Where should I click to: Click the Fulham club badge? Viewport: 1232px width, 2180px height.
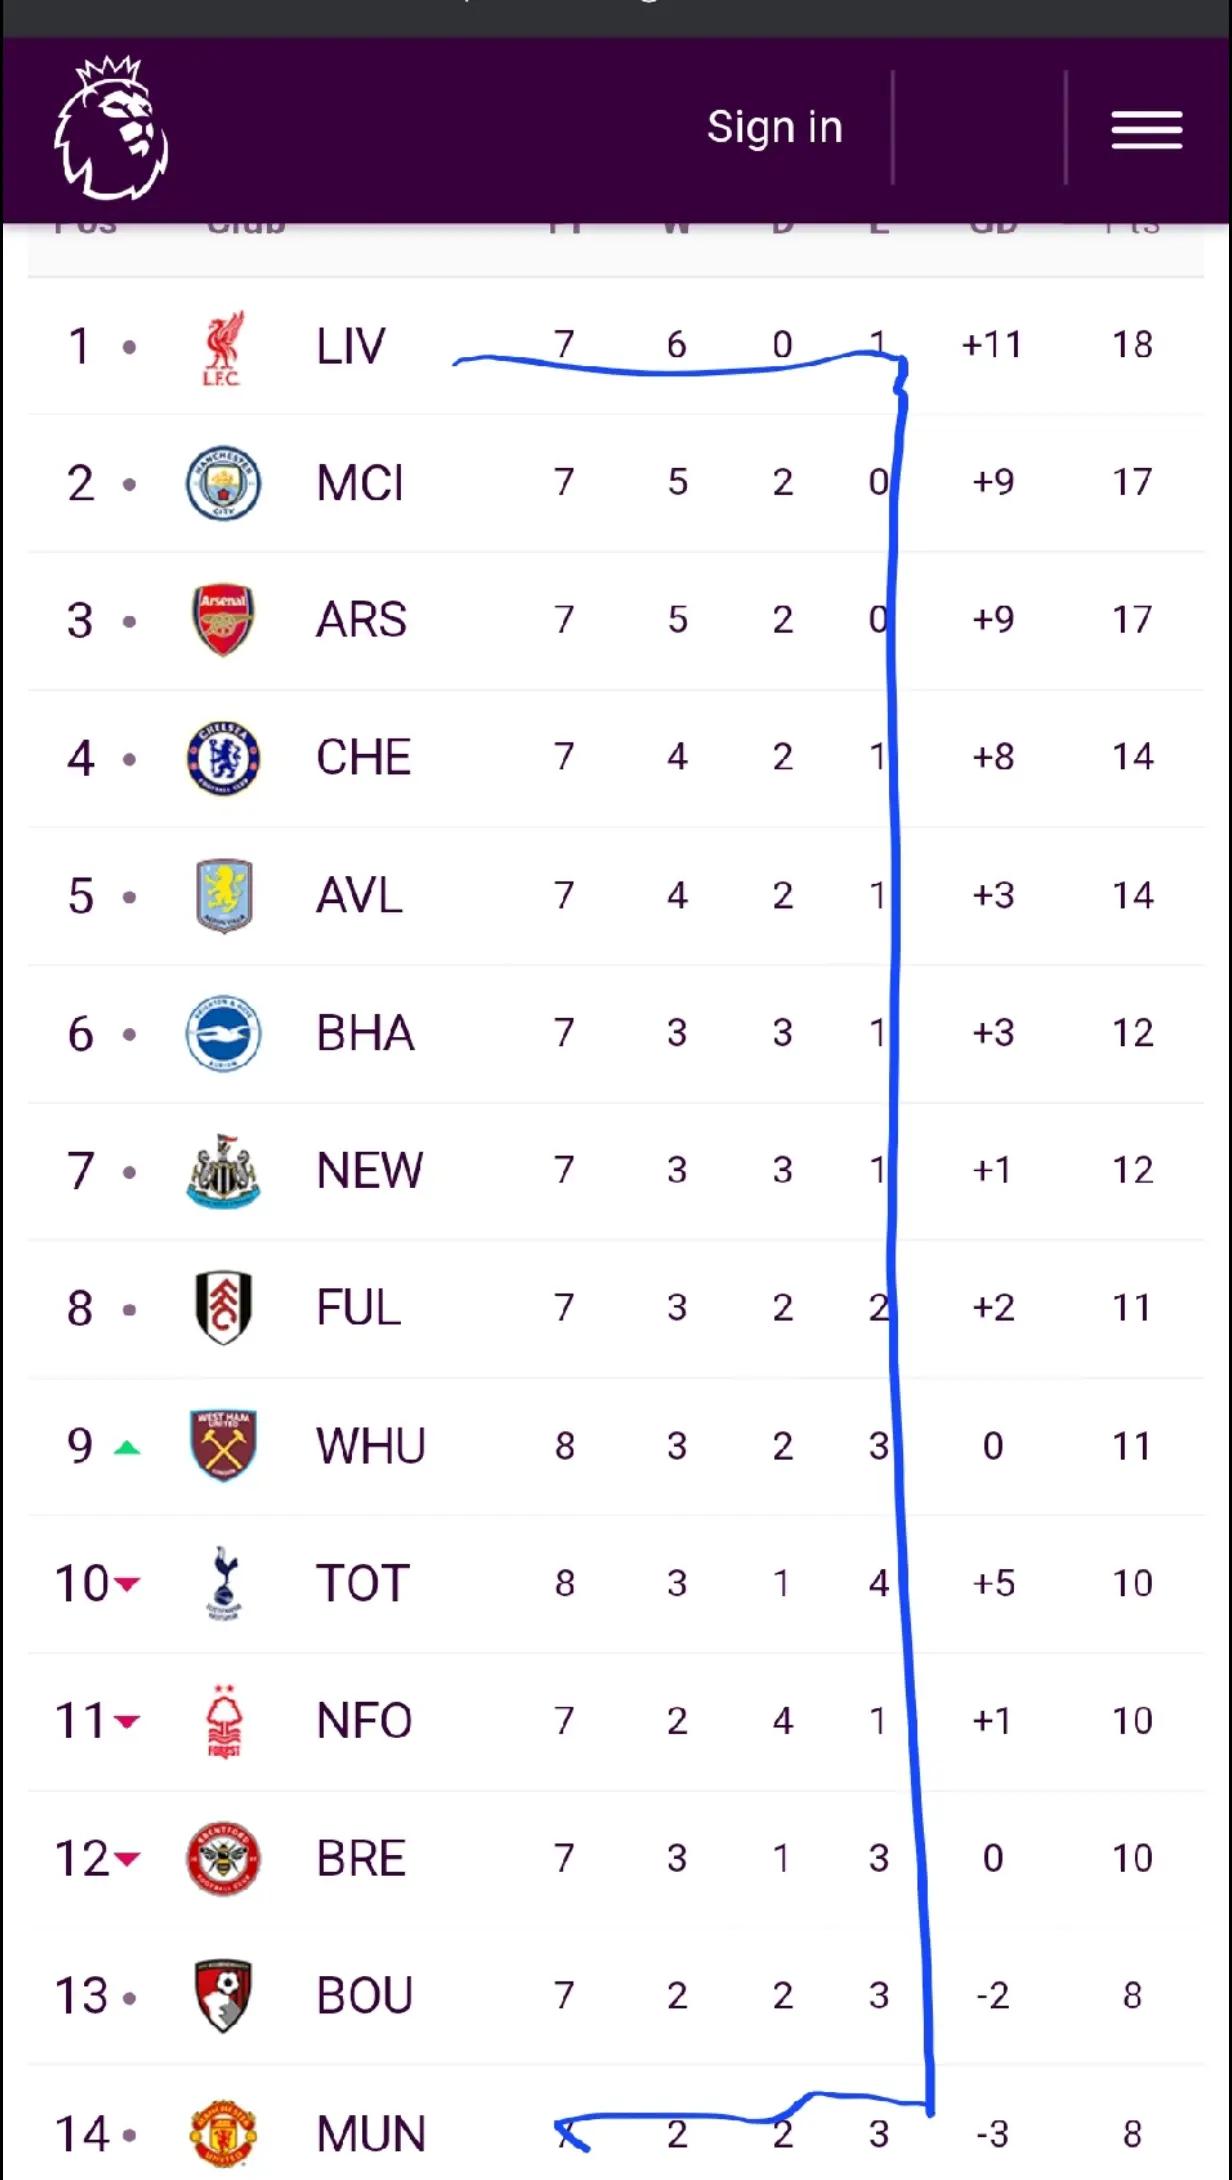[223, 1308]
